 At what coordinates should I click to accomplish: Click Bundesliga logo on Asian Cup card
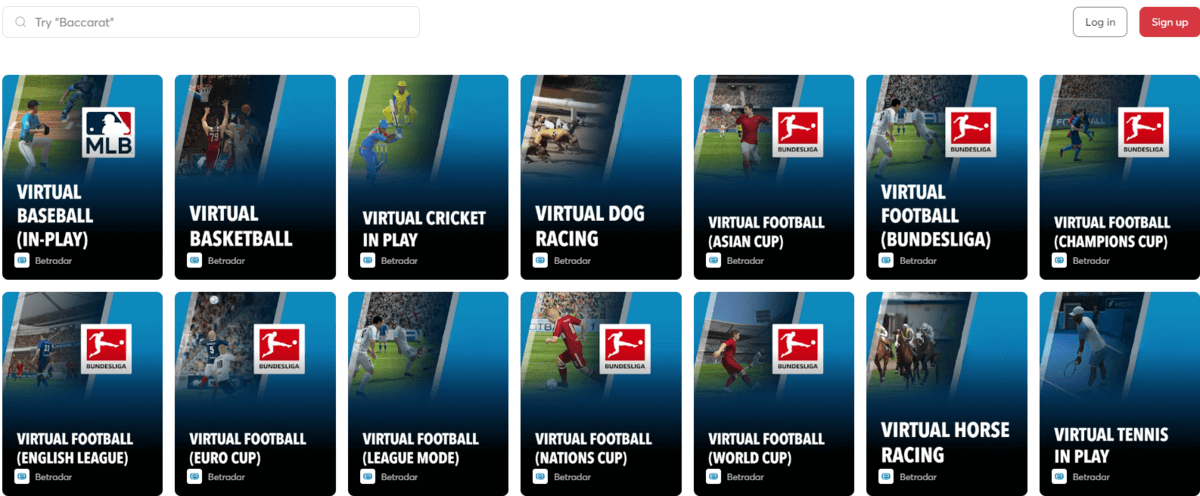pyautogui.click(x=799, y=132)
